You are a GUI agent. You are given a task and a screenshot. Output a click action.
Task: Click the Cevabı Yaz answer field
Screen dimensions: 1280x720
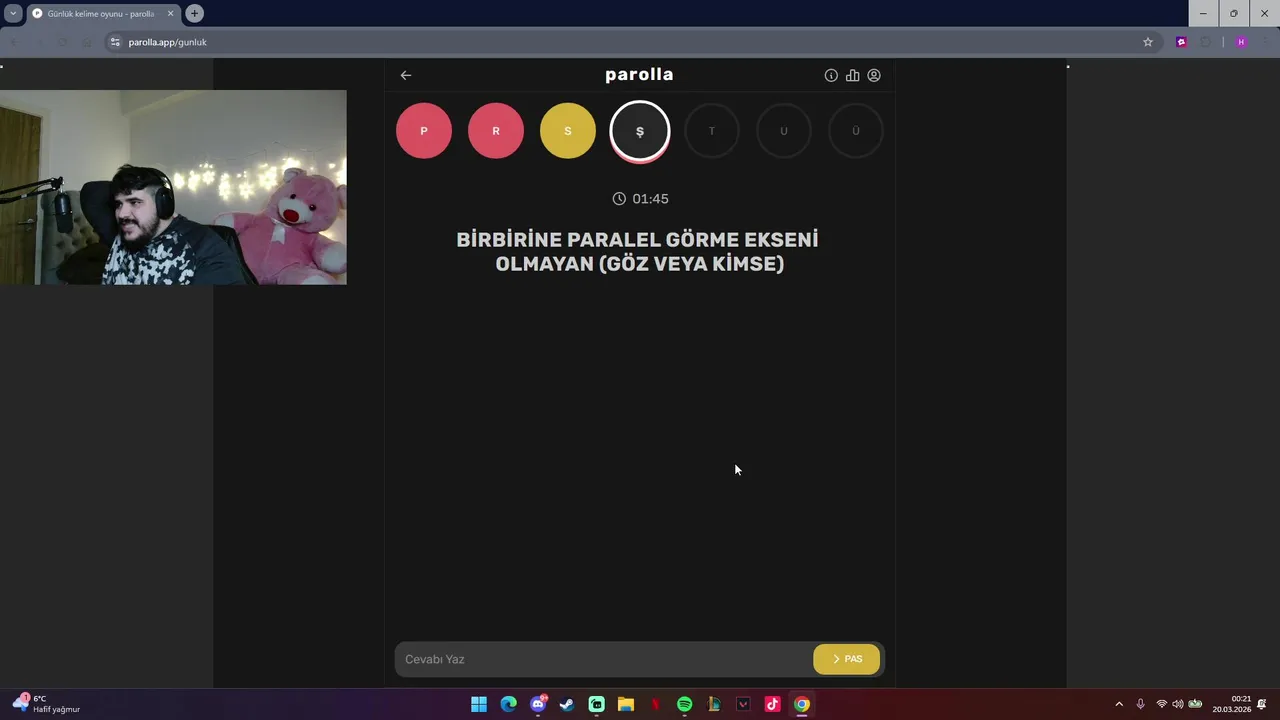604,659
